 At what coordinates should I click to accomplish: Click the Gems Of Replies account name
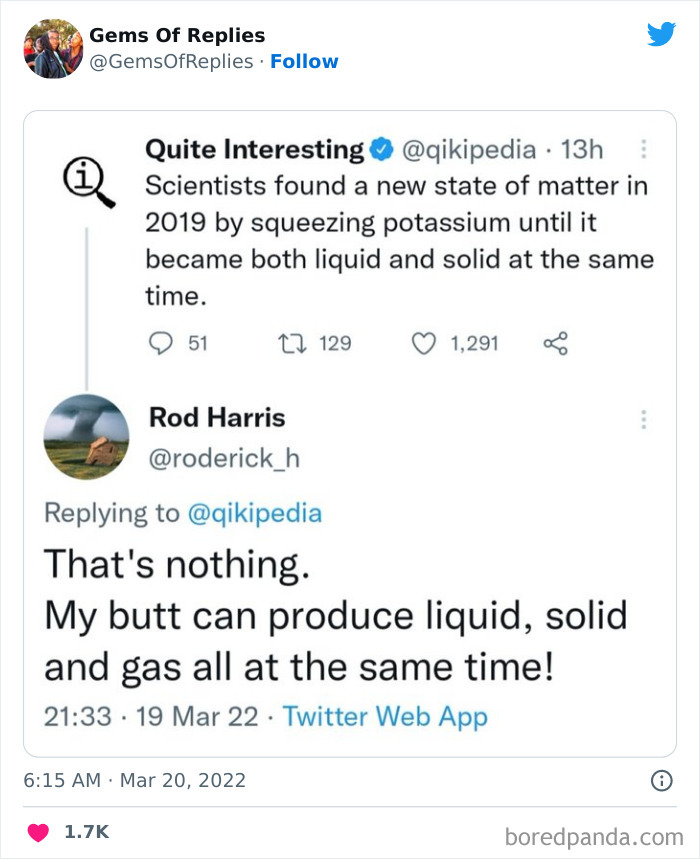tap(175, 34)
